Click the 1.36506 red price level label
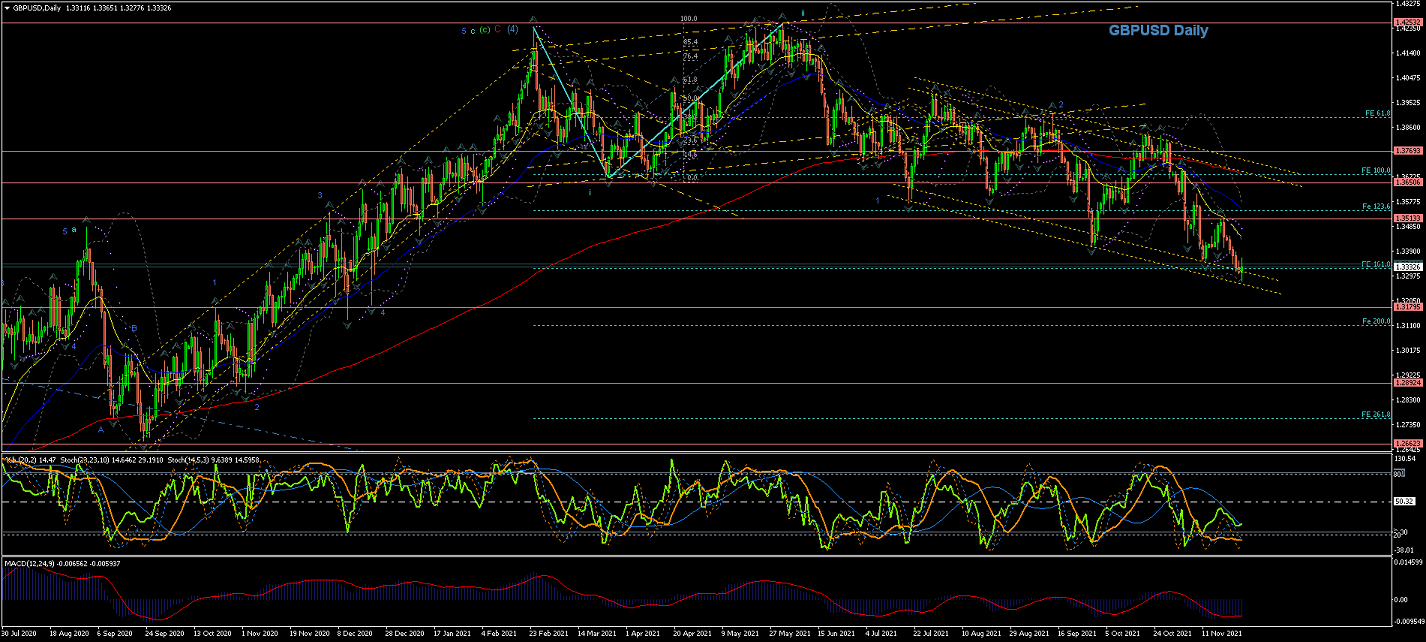 point(1408,183)
